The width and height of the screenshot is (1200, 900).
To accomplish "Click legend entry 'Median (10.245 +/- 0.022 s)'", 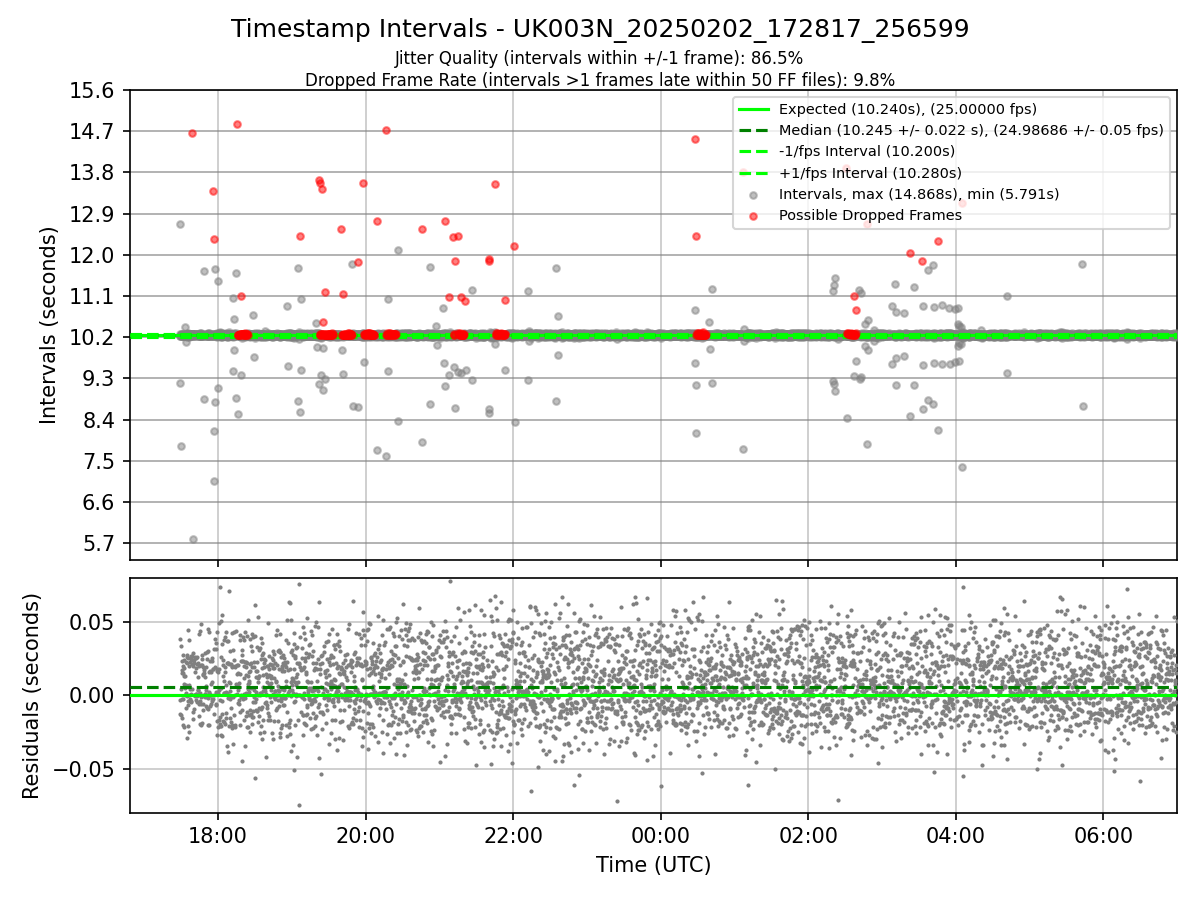I will (971, 130).
